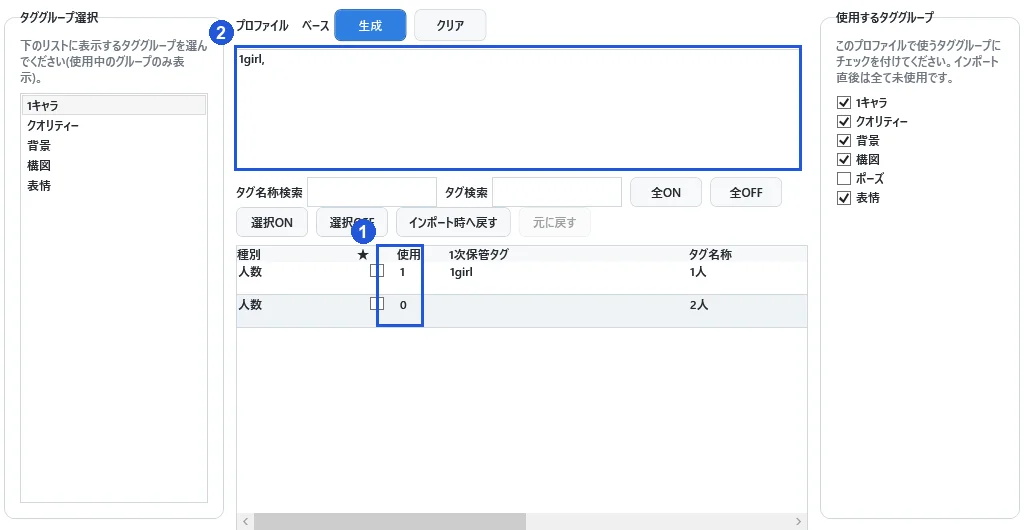Click the 1girl cell in tag table

tap(461, 272)
